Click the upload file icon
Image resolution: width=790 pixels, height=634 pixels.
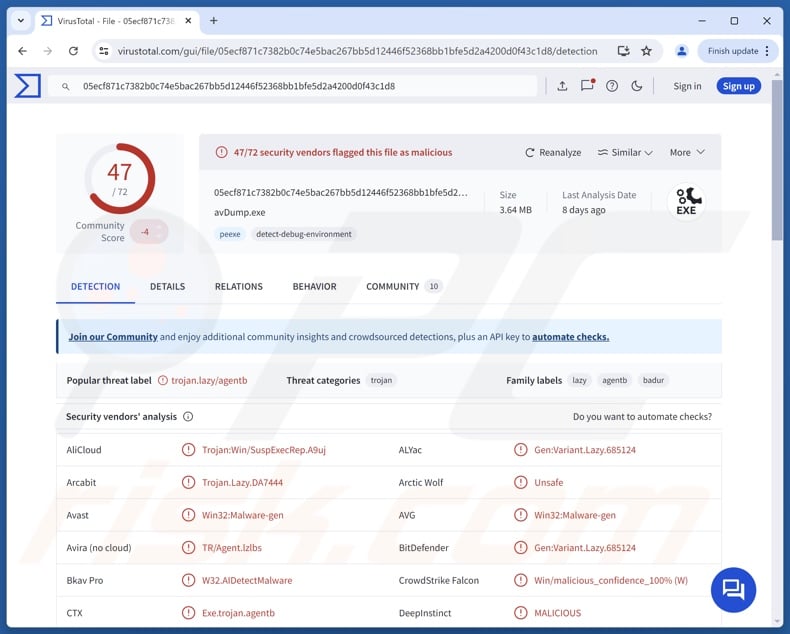[x=562, y=86]
